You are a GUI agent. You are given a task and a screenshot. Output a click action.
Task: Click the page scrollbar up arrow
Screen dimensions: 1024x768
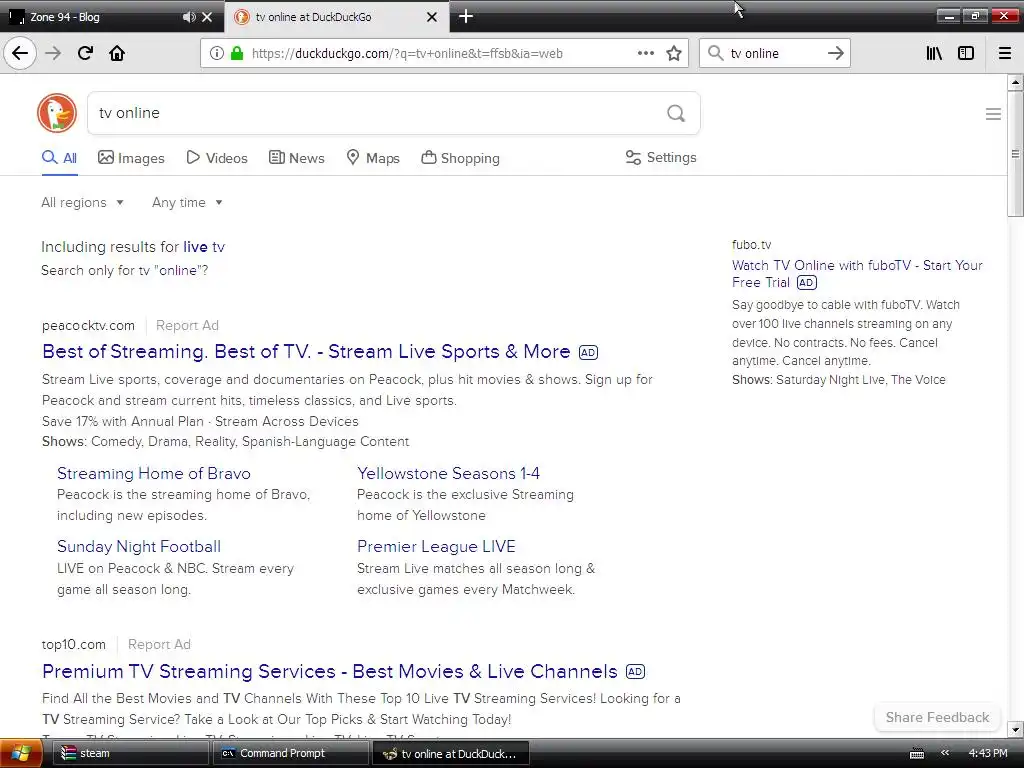(x=1015, y=82)
